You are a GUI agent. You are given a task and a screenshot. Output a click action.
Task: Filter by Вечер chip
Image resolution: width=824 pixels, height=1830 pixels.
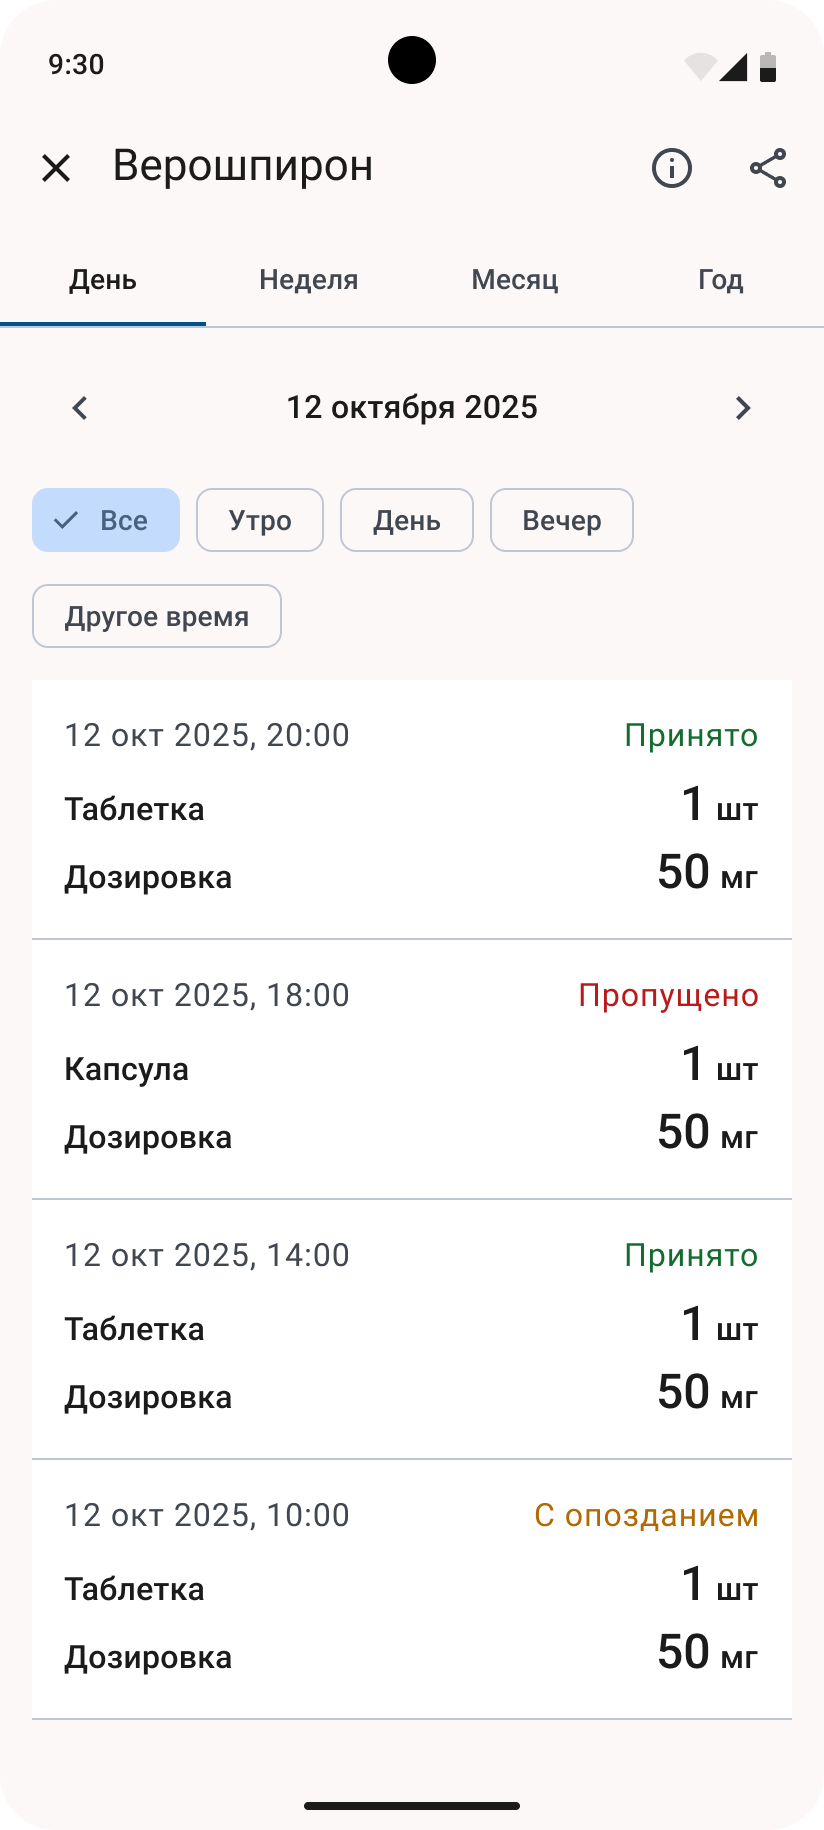(562, 520)
